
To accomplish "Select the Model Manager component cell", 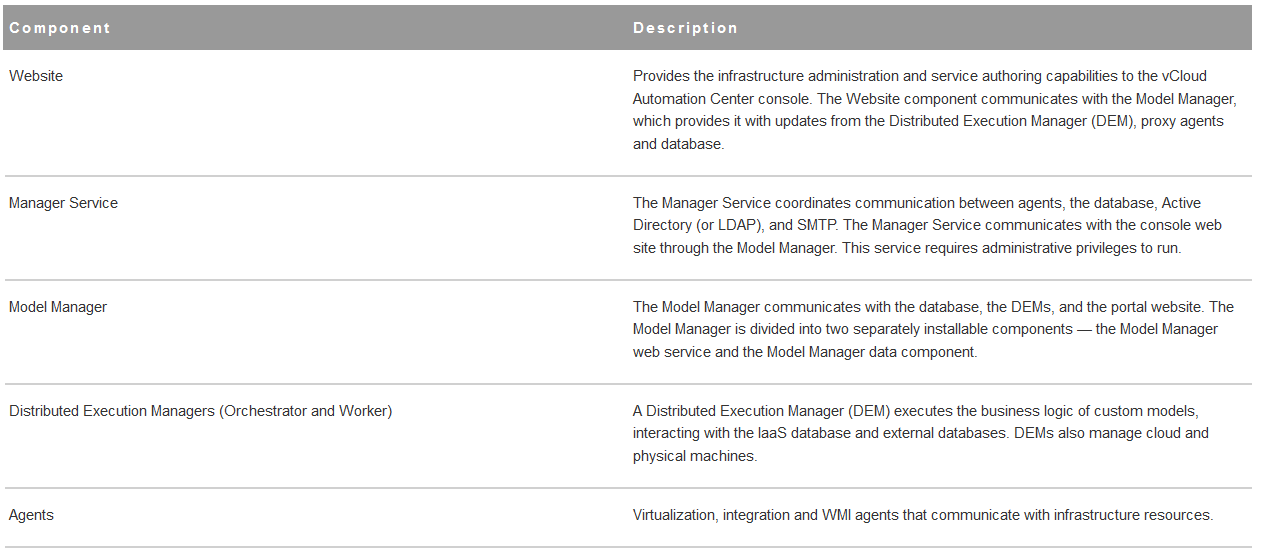I will pyautogui.click(x=58, y=307).
